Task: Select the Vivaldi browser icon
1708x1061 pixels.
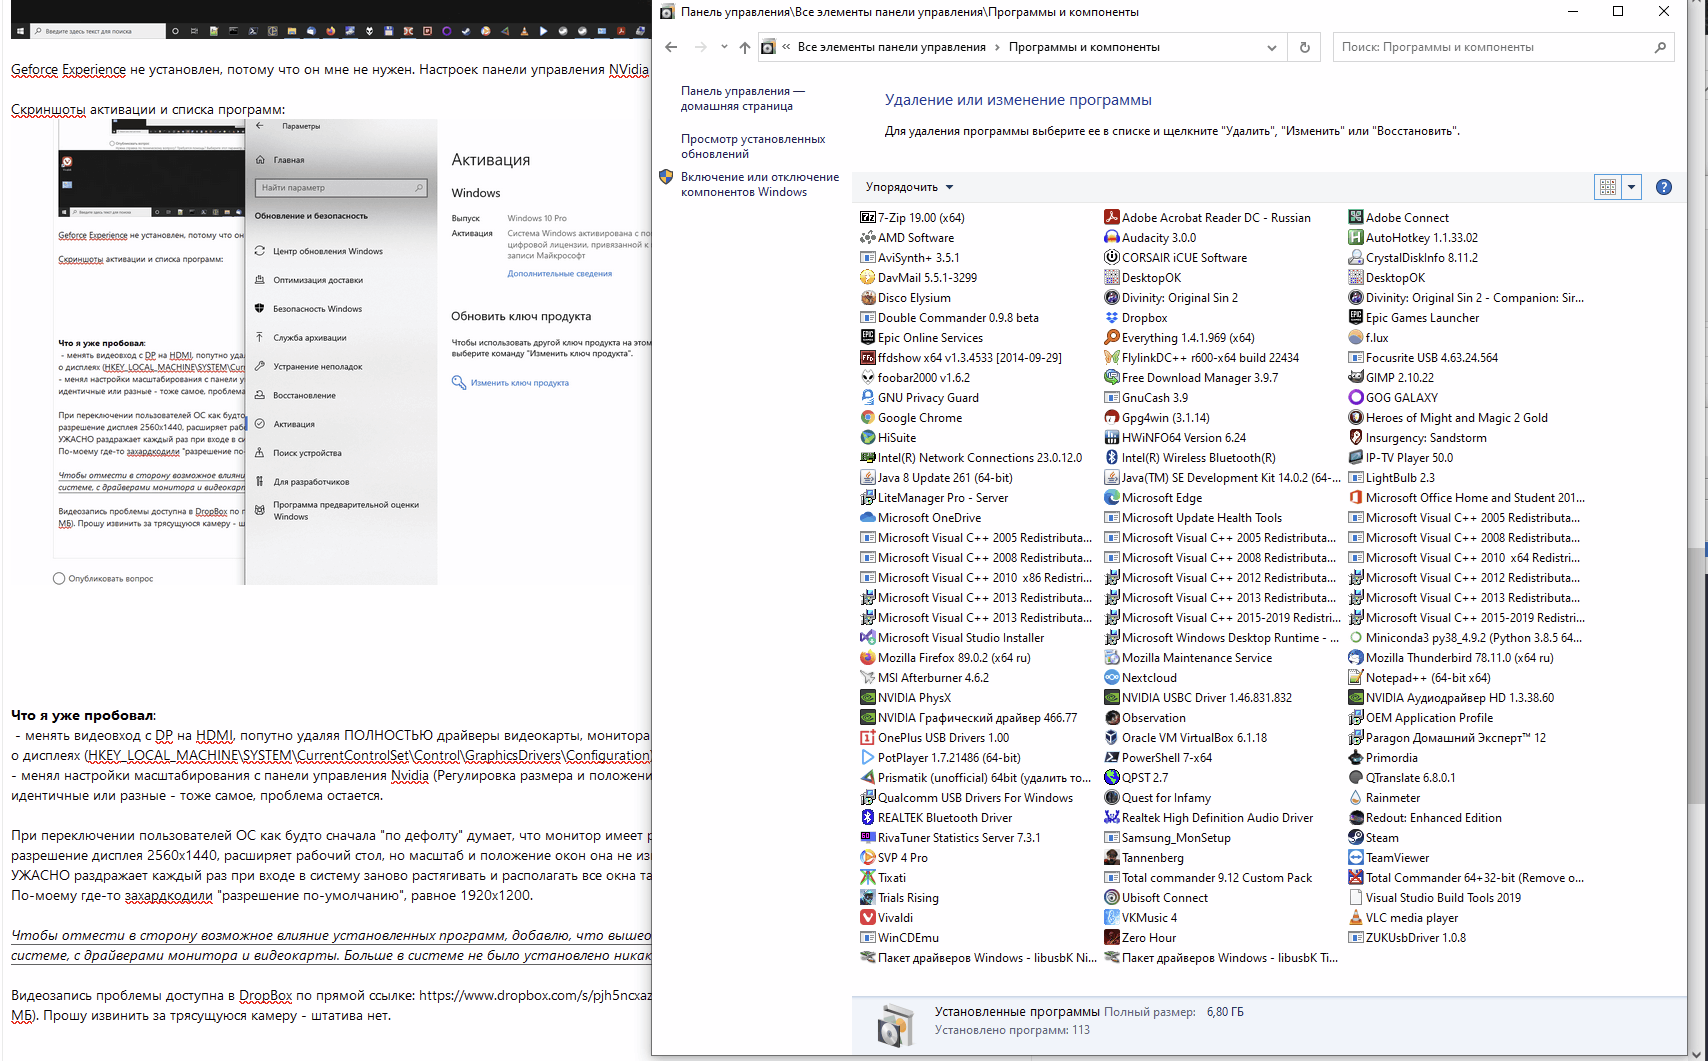Action: point(868,918)
